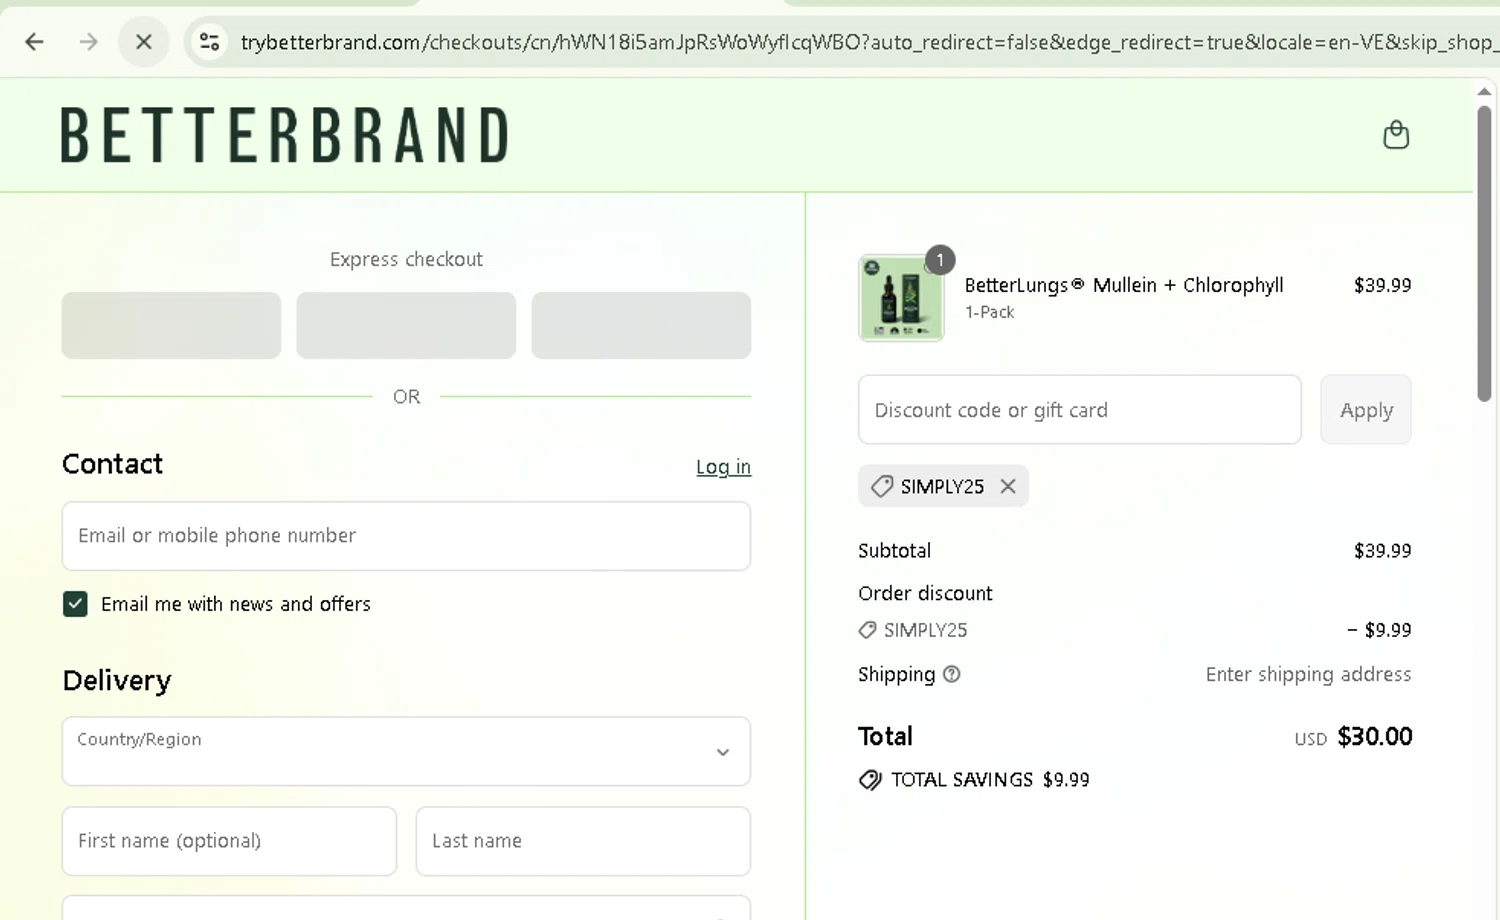Click the '1-Pack' variant text
This screenshot has width=1500, height=920.
(989, 312)
